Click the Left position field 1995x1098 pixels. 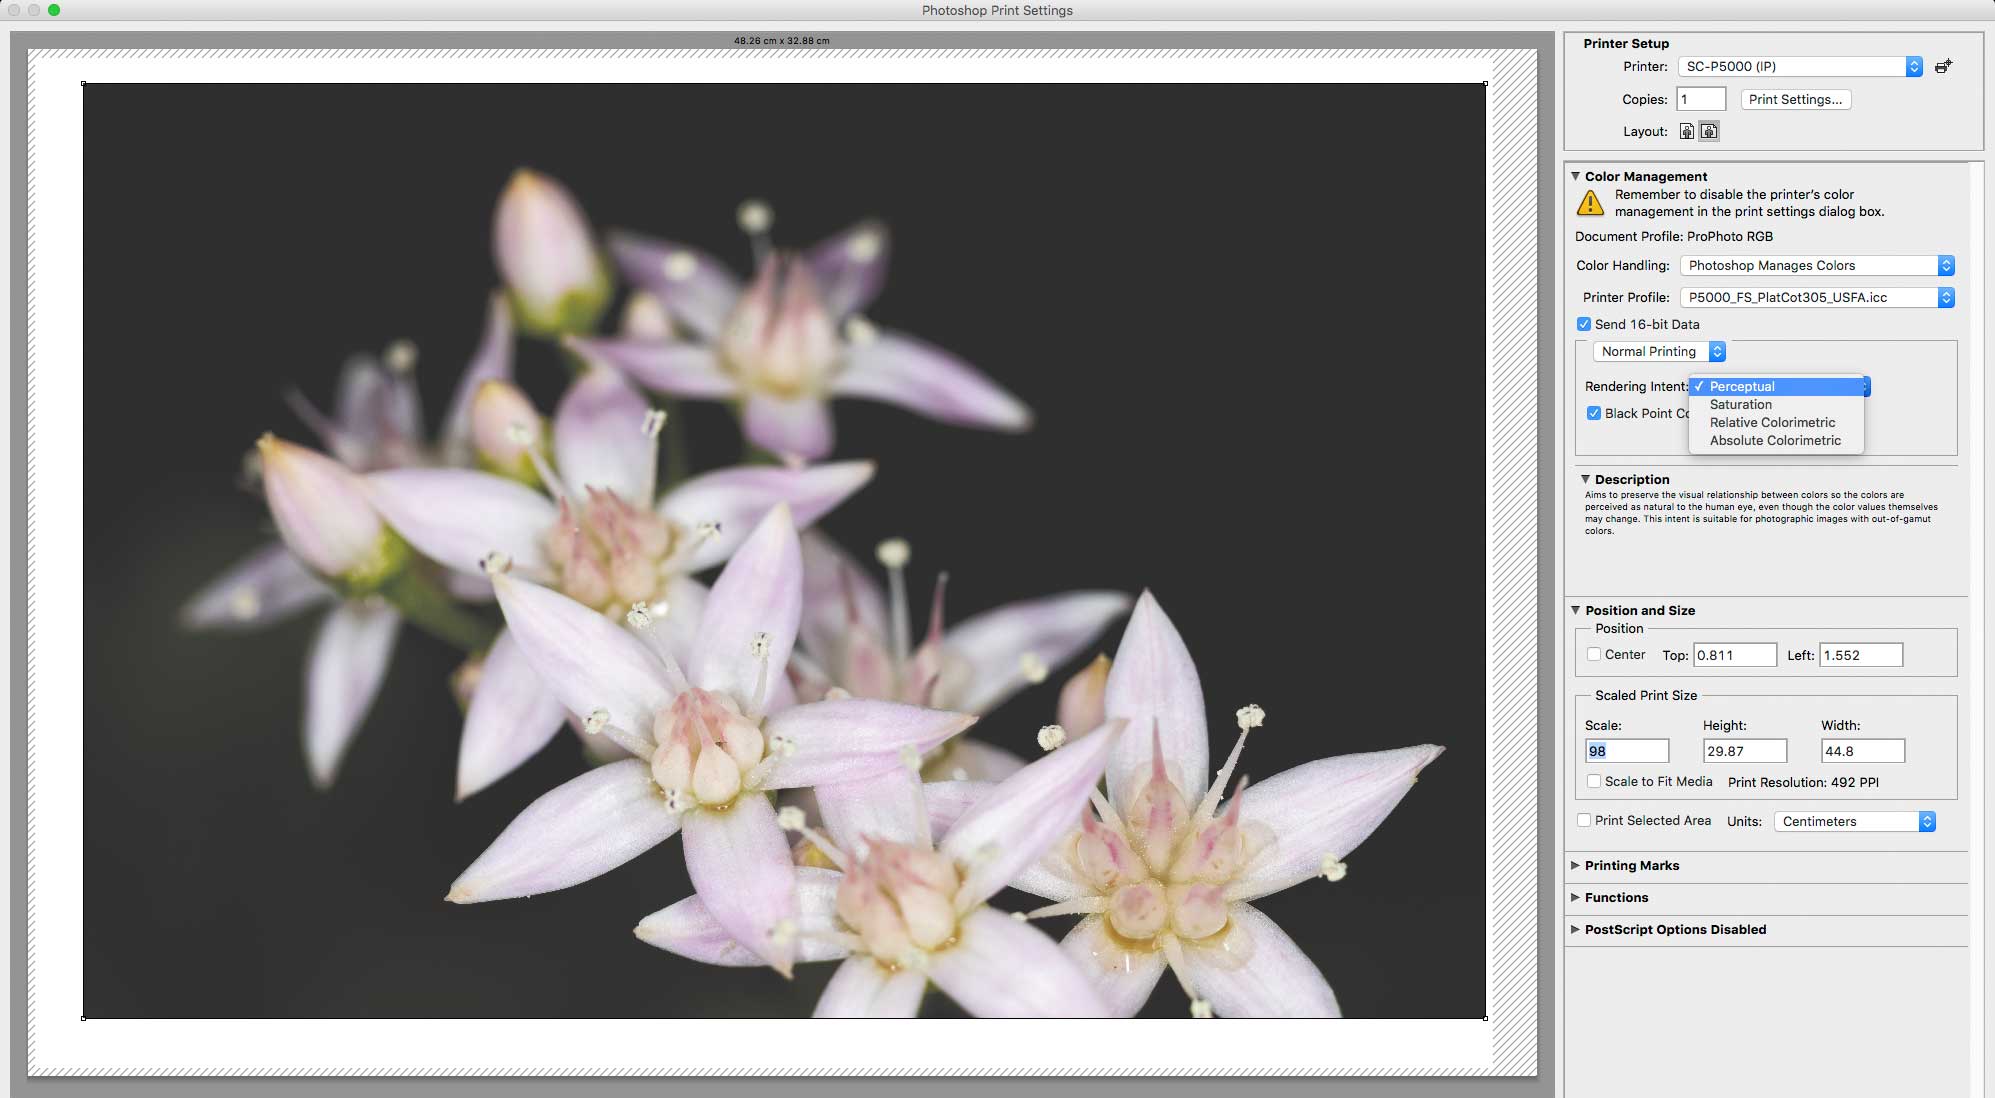pos(1861,655)
